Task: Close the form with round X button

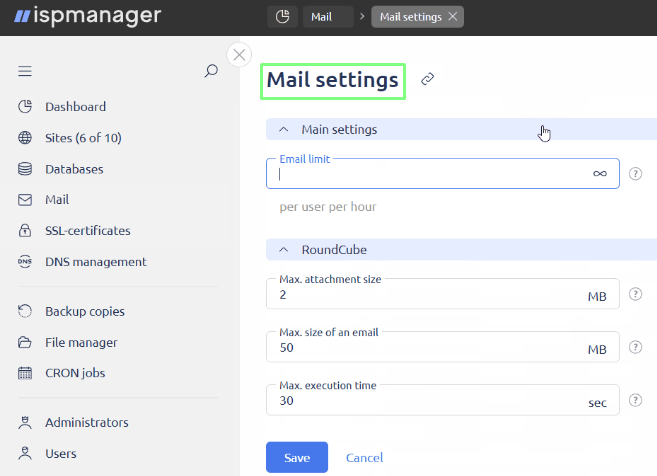Action: tap(239, 54)
